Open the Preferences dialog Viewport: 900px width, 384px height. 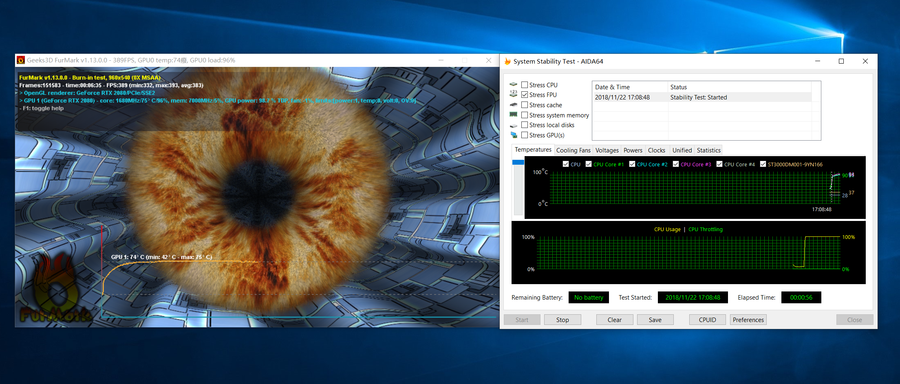point(748,320)
